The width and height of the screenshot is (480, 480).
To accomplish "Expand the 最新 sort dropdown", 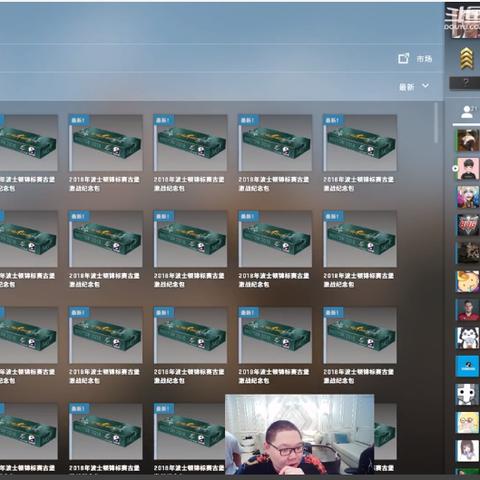I will click(x=414, y=87).
